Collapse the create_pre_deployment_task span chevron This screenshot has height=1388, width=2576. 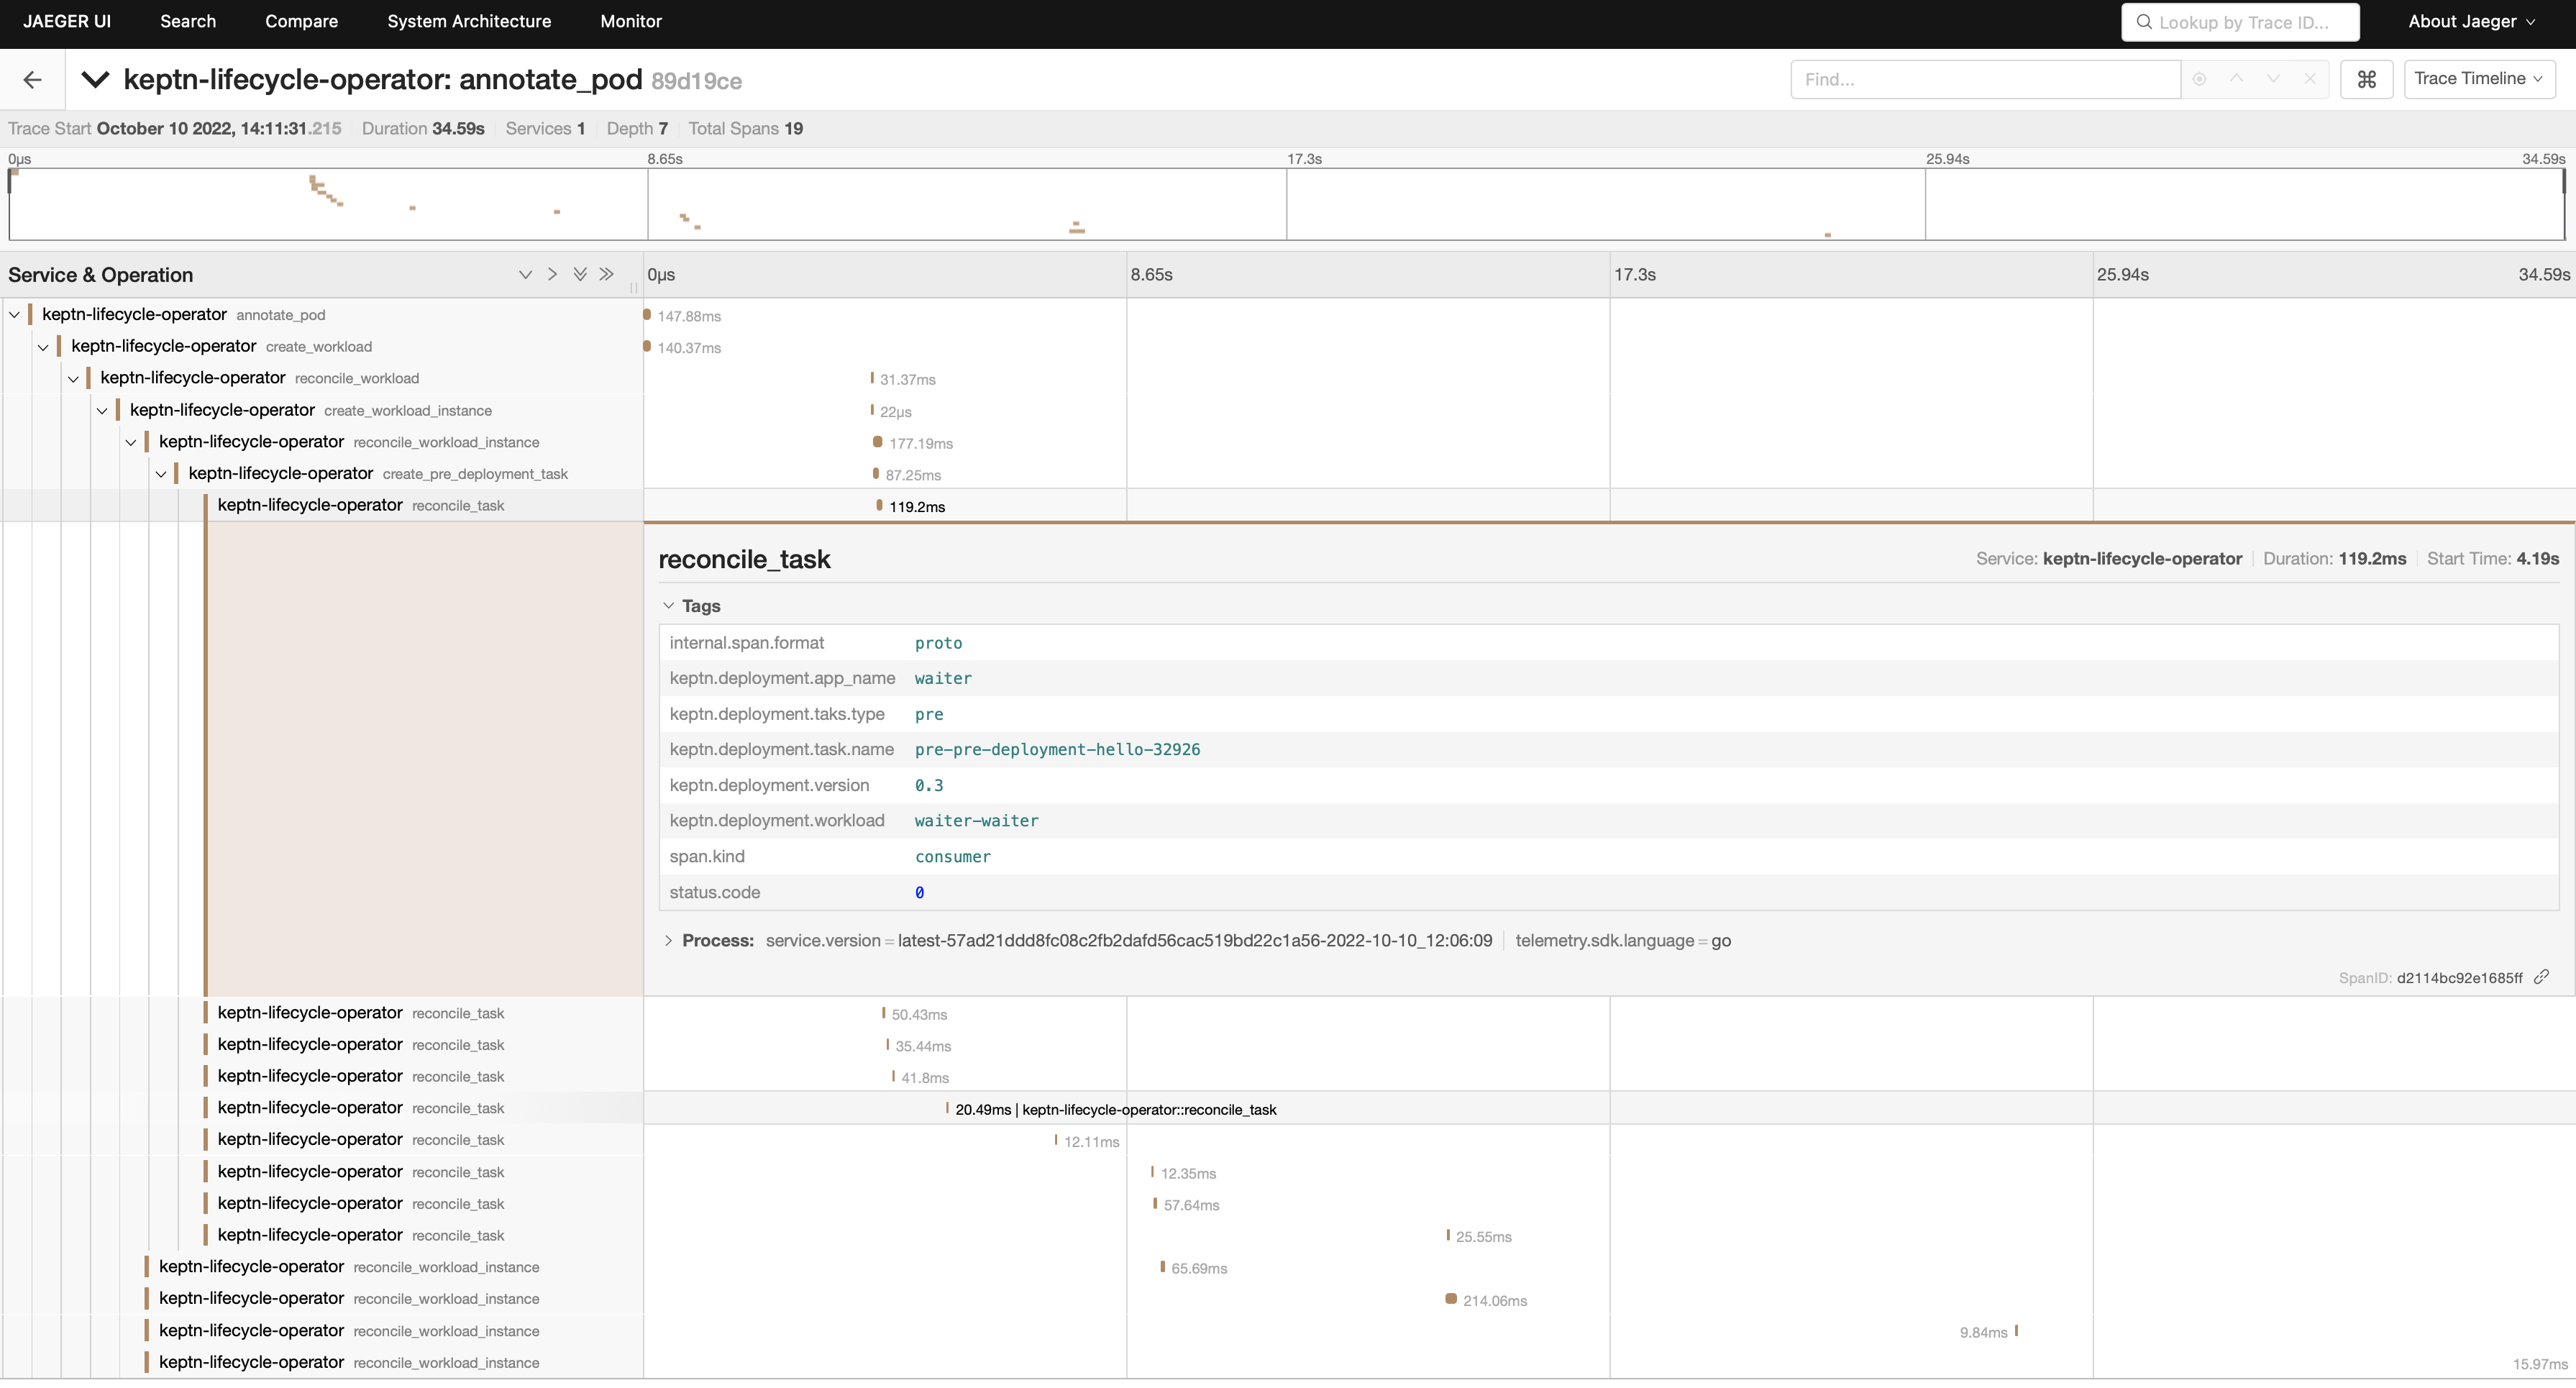[161, 474]
